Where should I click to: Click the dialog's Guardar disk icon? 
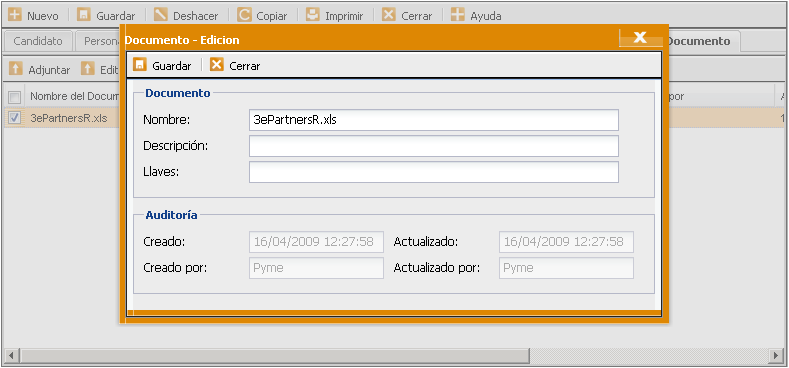(140, 65)
